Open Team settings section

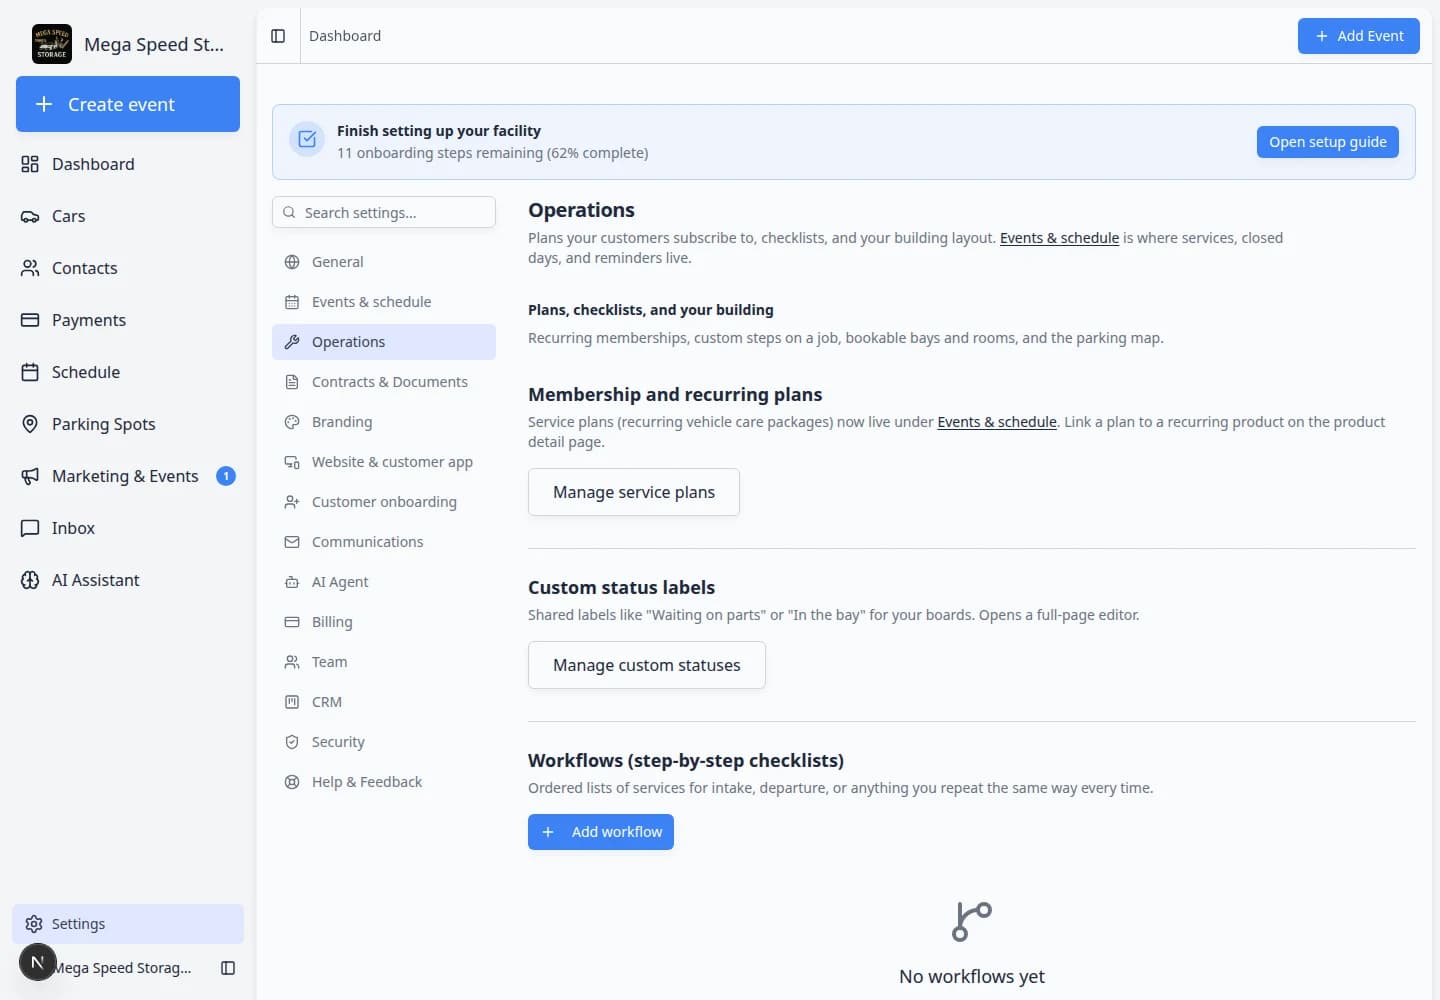384,662
